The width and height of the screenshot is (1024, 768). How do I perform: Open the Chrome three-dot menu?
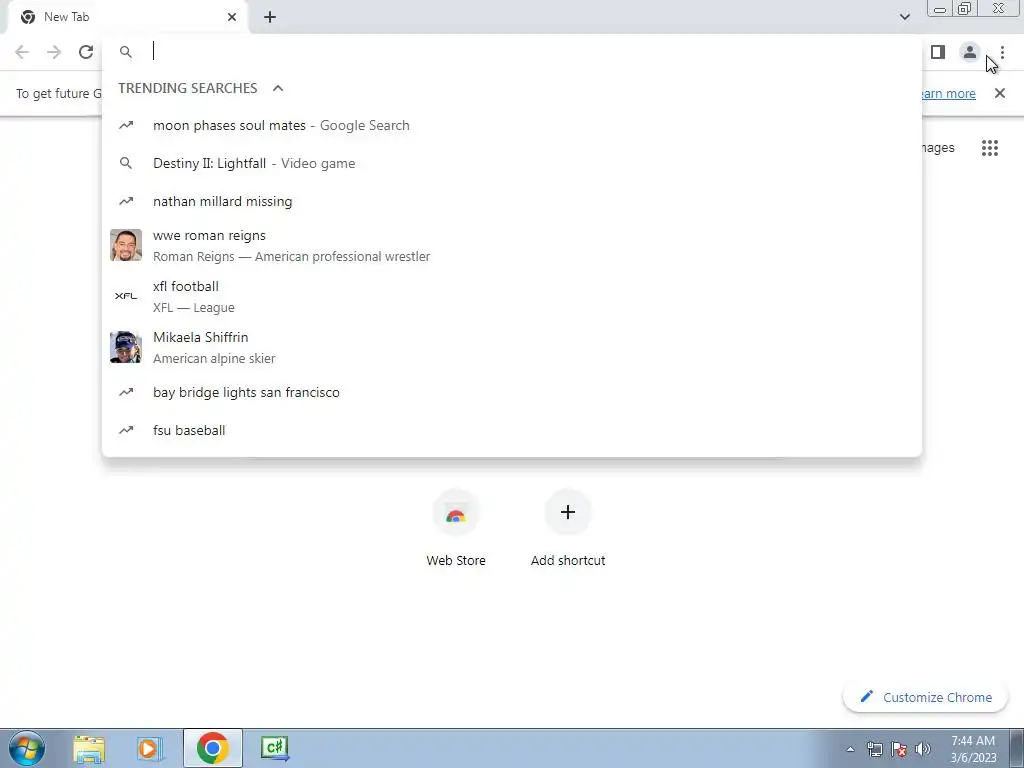[x=1002, y=52]
